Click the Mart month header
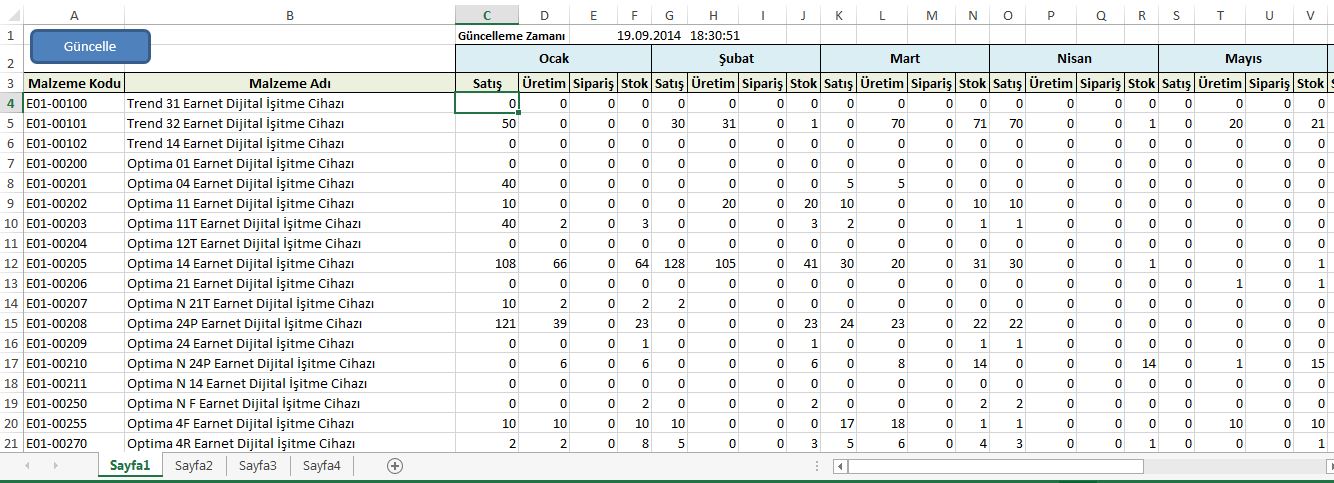The height and width of the screenshot is (483, 1334). [x=905, y=58]
